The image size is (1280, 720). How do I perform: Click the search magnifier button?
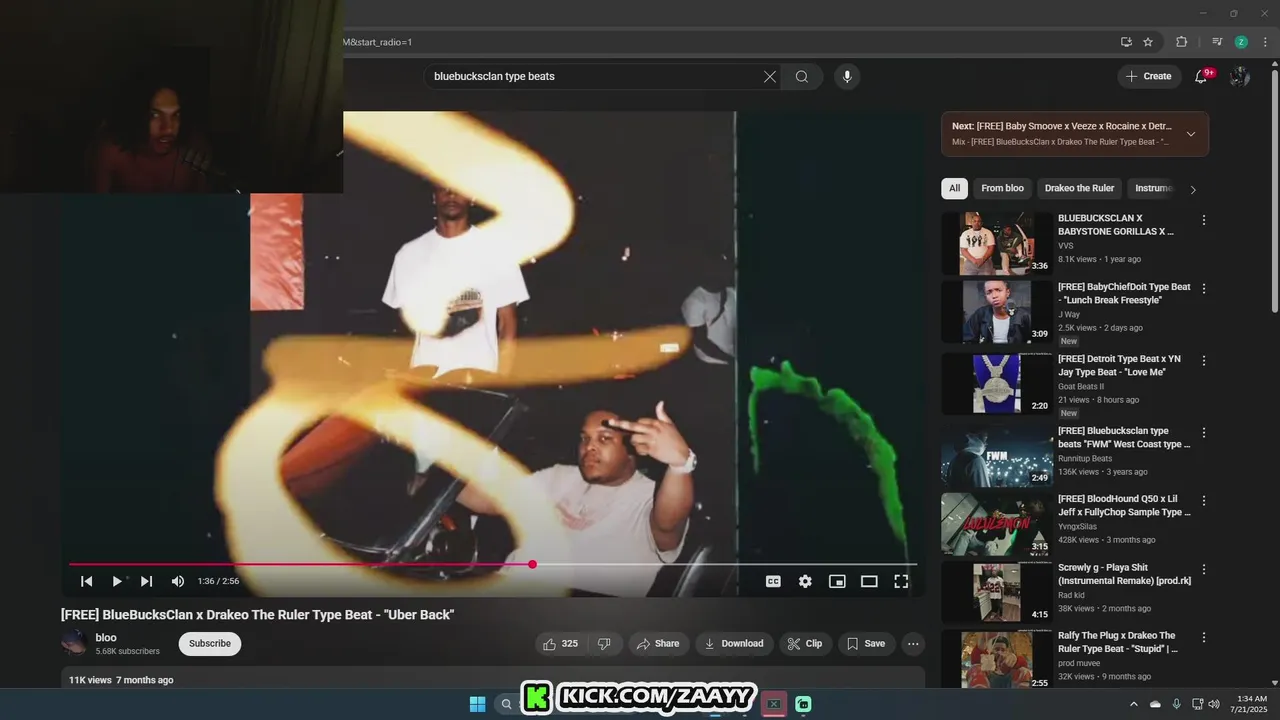[x=802, y=77]
